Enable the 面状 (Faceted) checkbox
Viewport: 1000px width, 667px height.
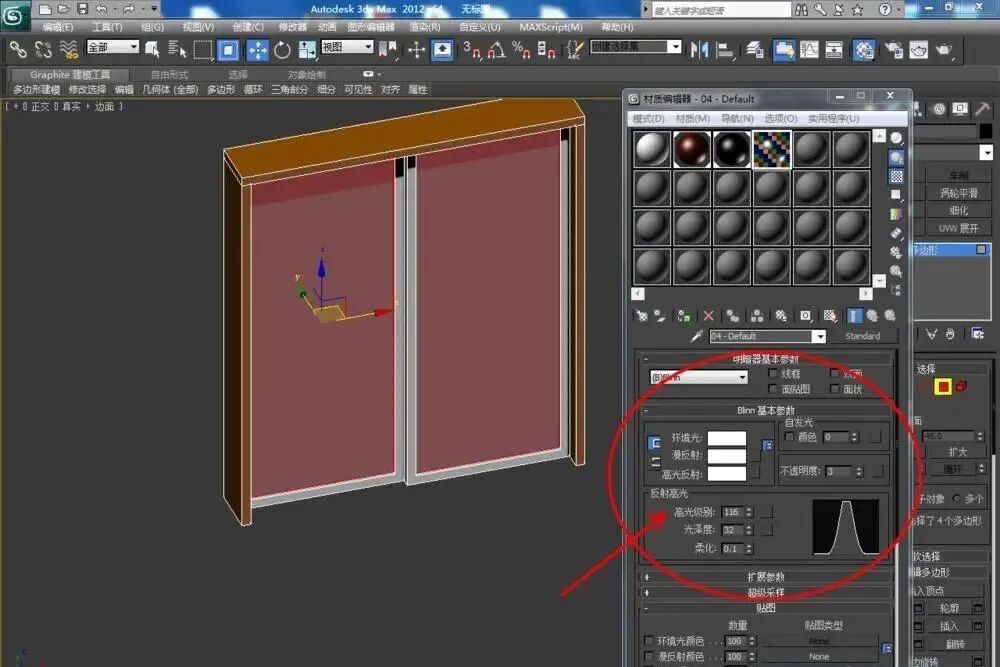(834, 388)
